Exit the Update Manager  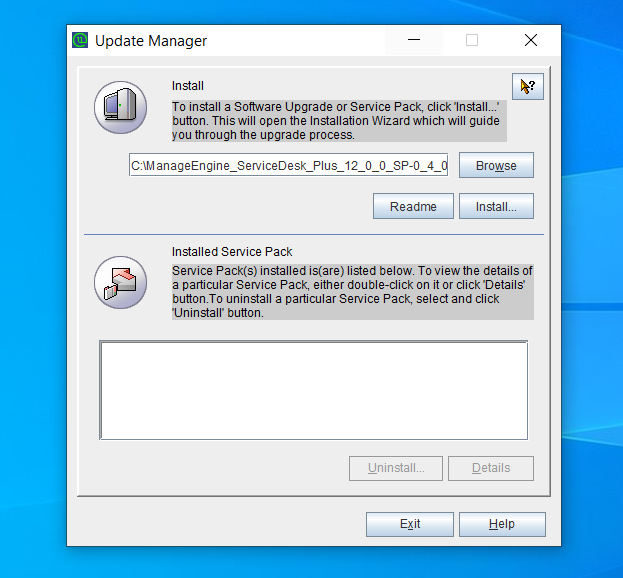click(410, 524)
